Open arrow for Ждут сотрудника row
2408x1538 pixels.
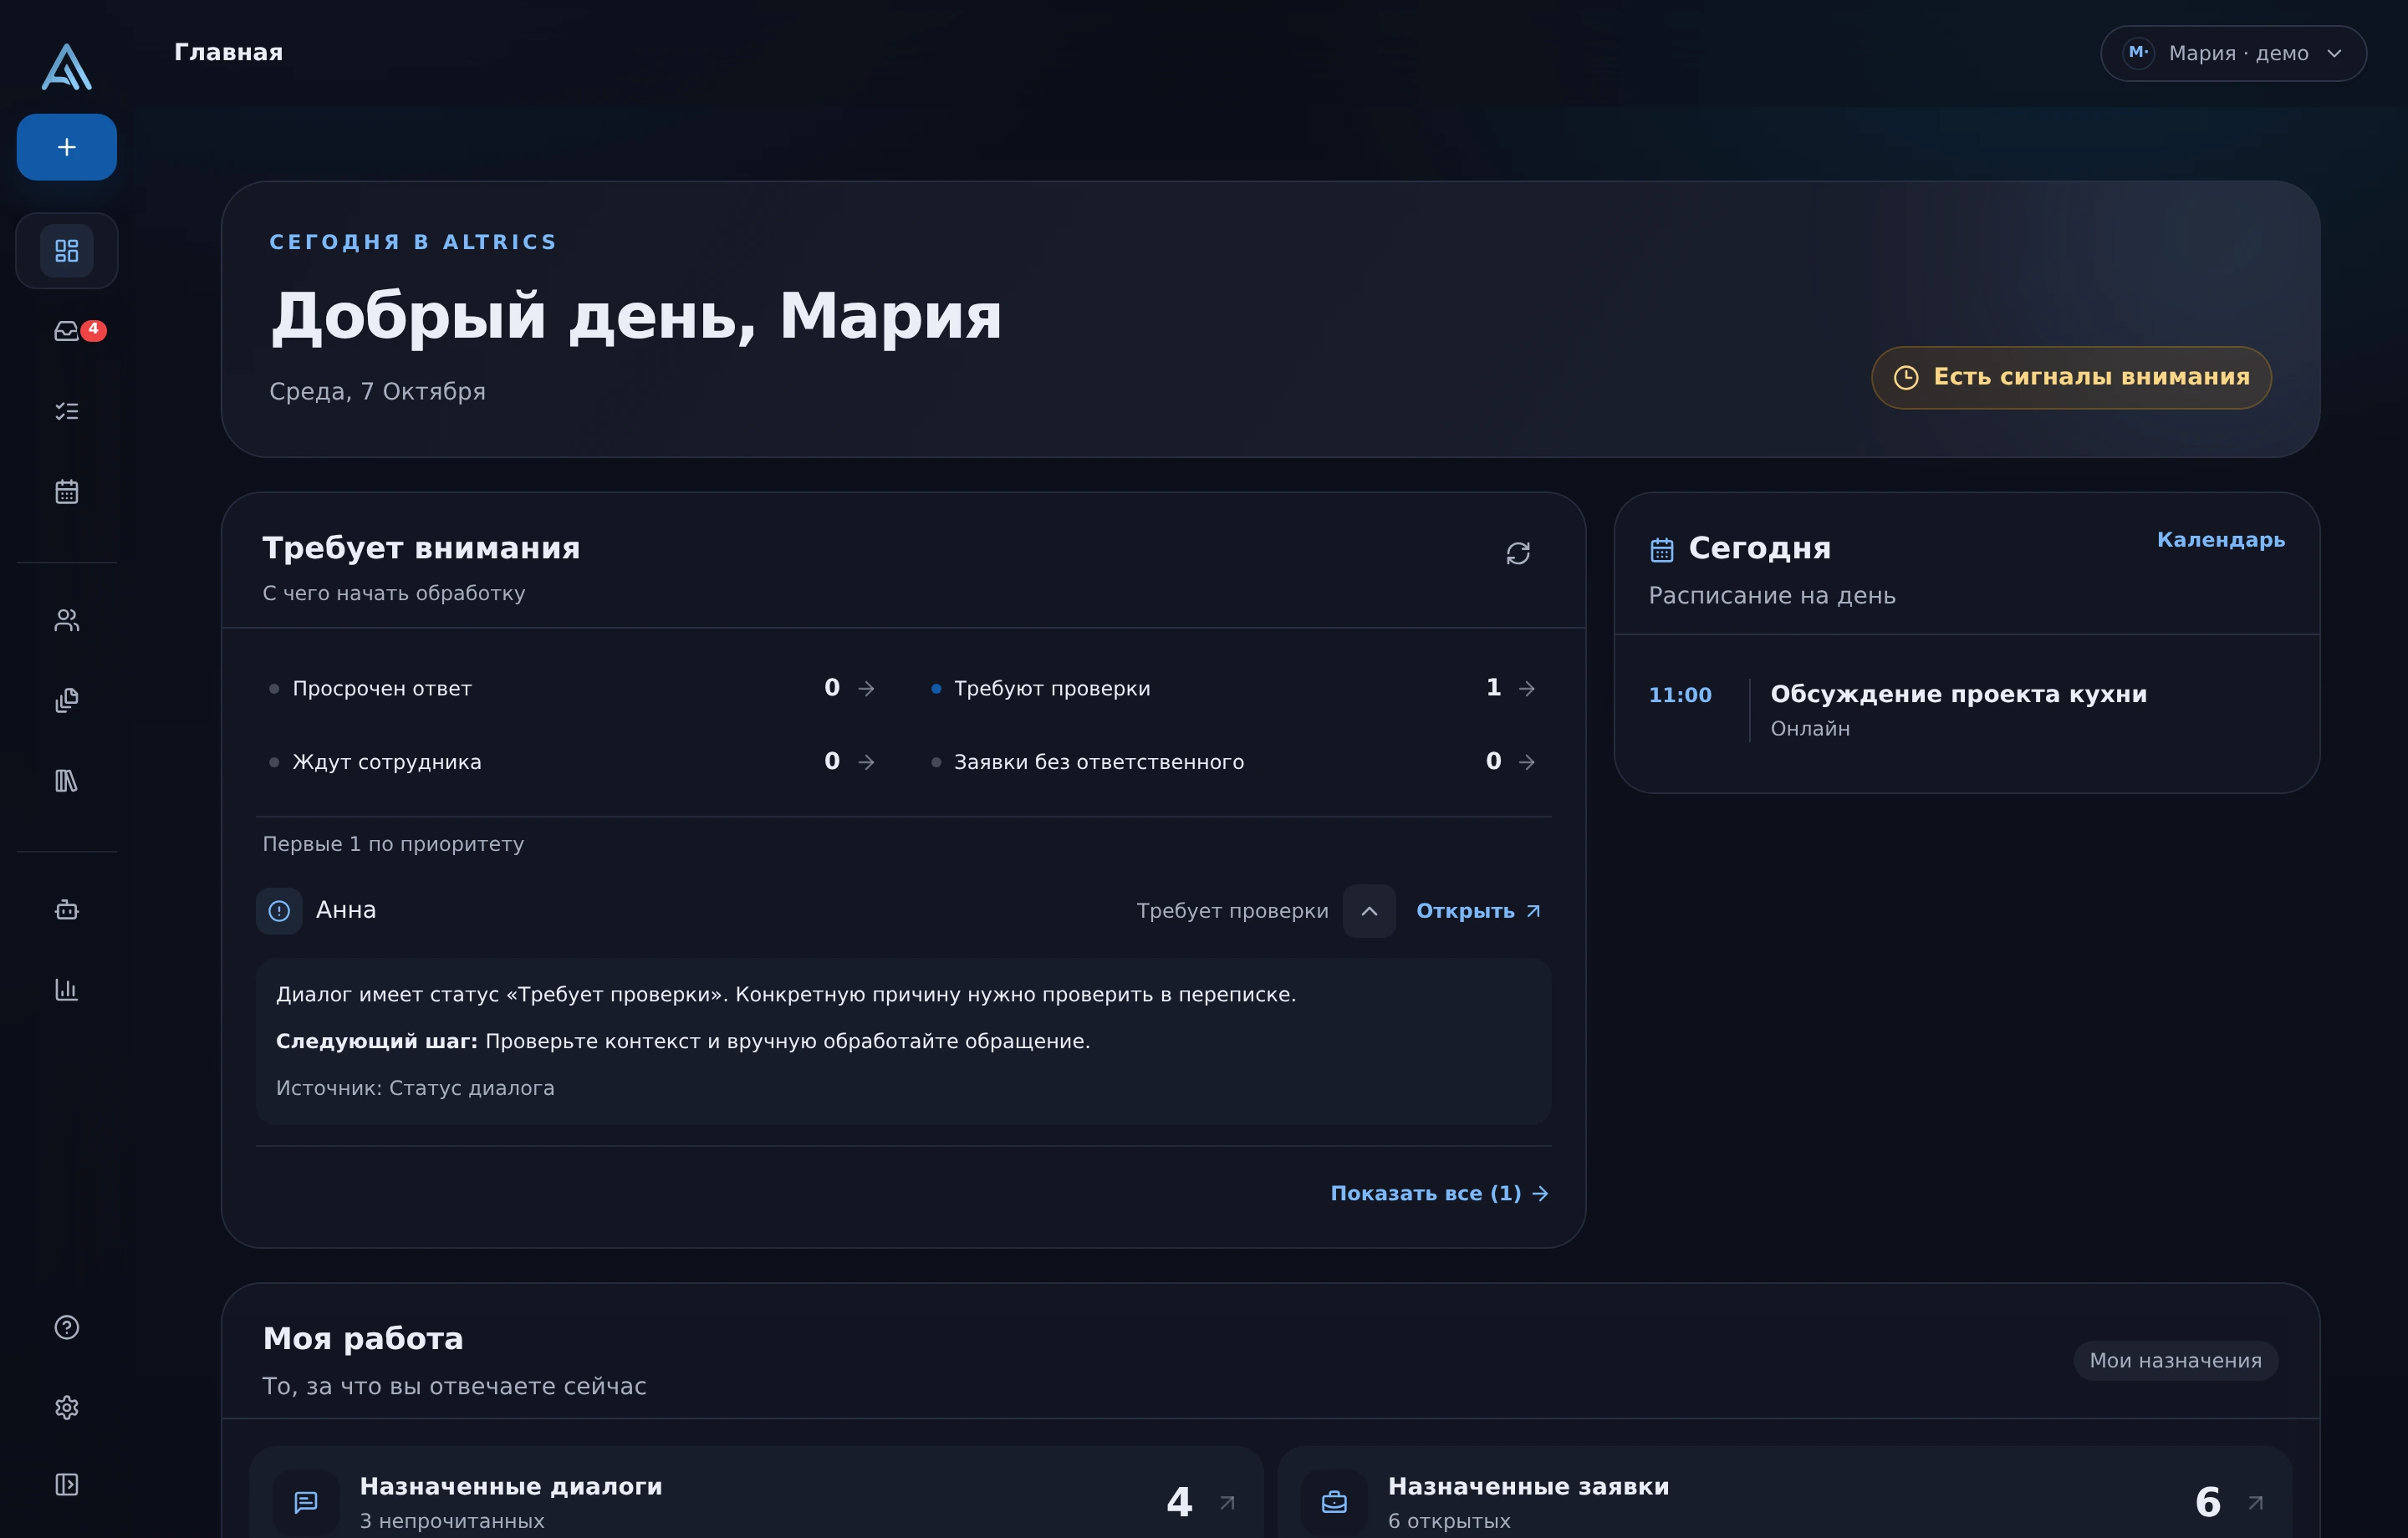point(866,762)
